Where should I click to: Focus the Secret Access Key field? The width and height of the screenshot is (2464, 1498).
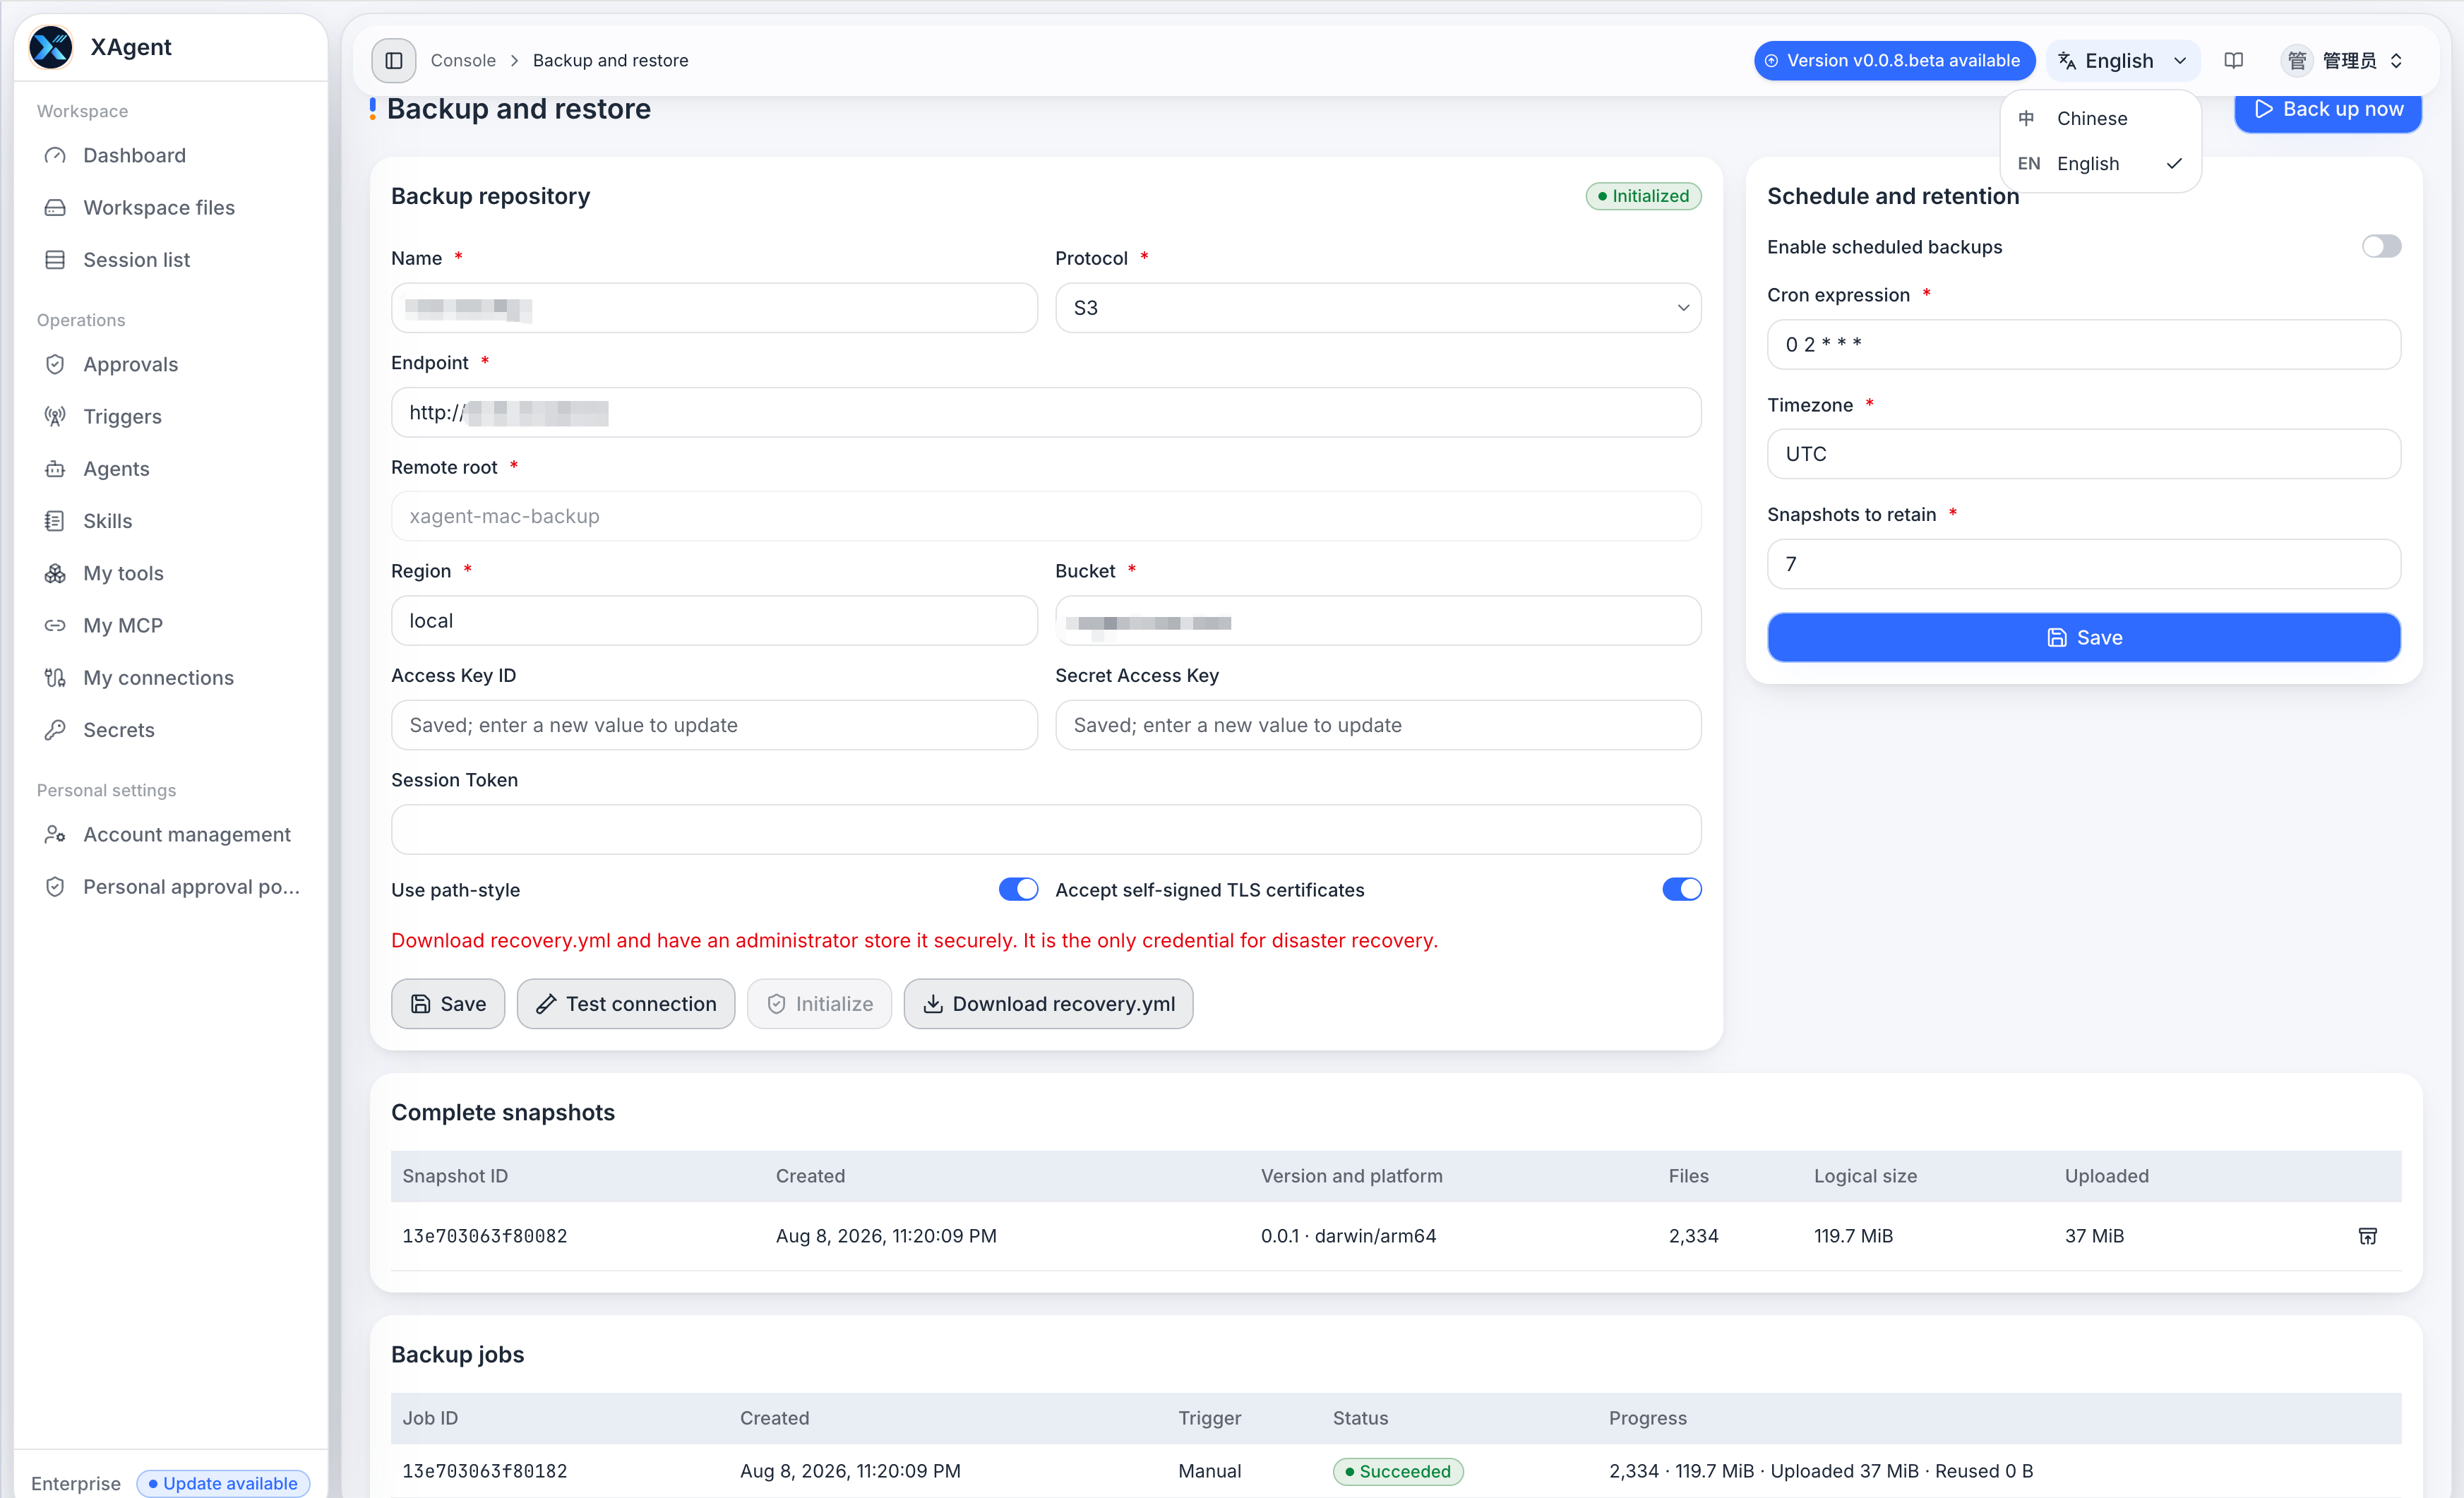(x=1377, y=725)
